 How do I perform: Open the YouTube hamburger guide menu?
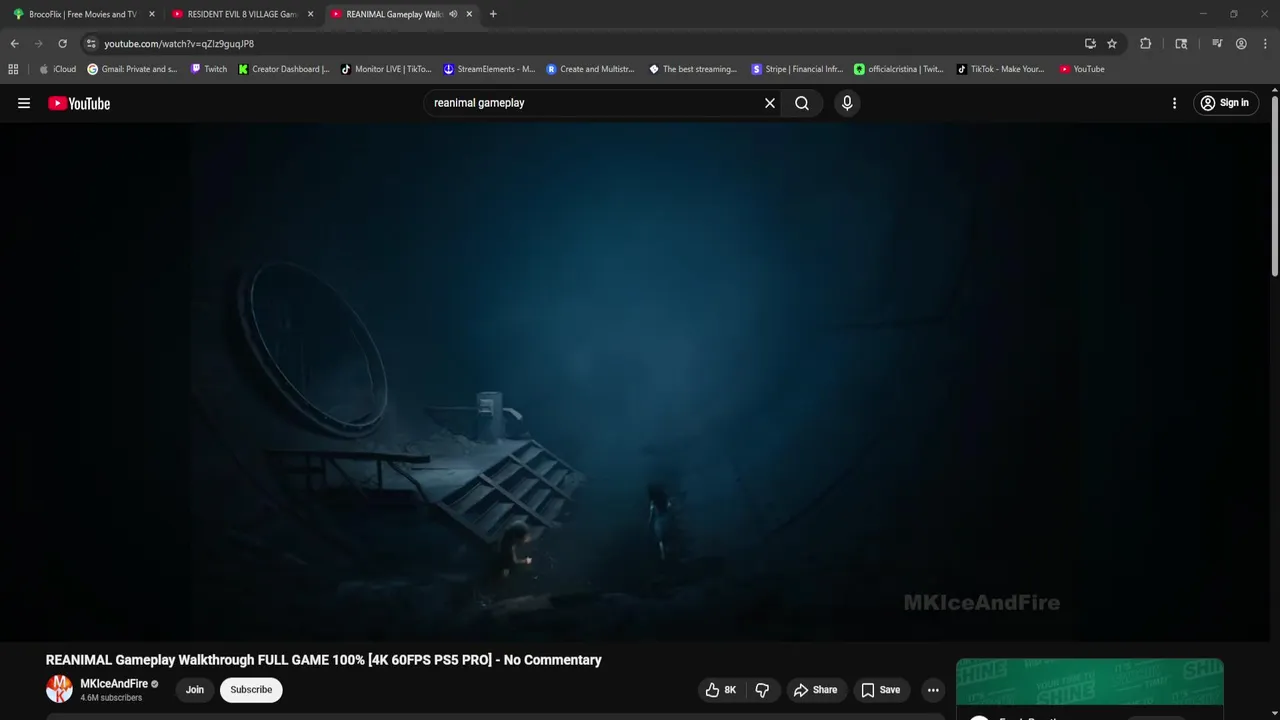[24, 103]
